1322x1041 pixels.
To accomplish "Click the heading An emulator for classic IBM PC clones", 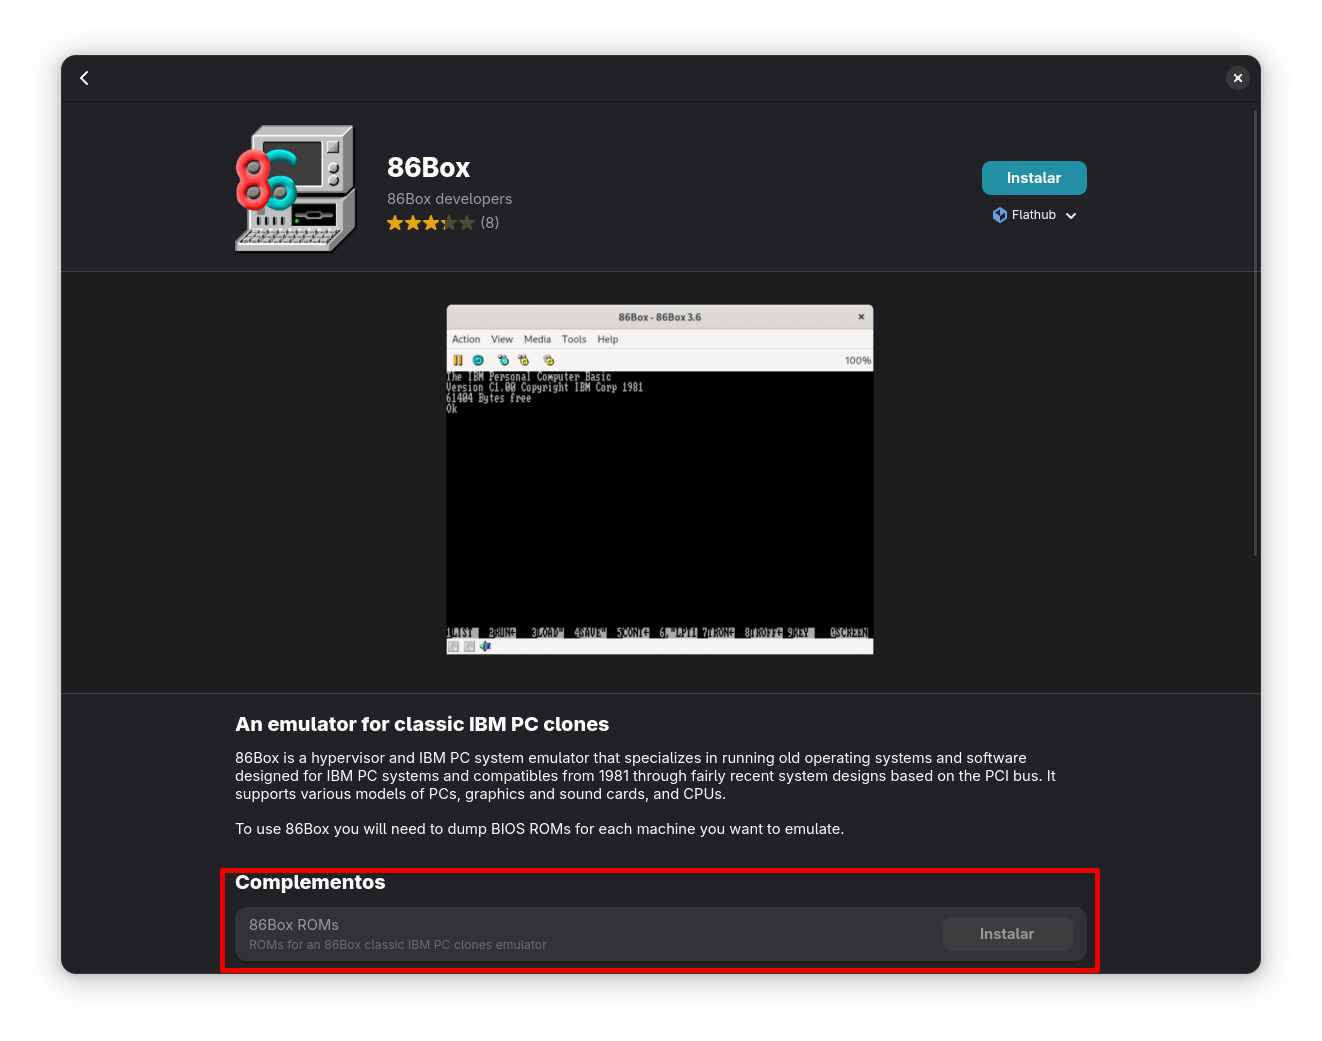I will click(x=422, y=724).
